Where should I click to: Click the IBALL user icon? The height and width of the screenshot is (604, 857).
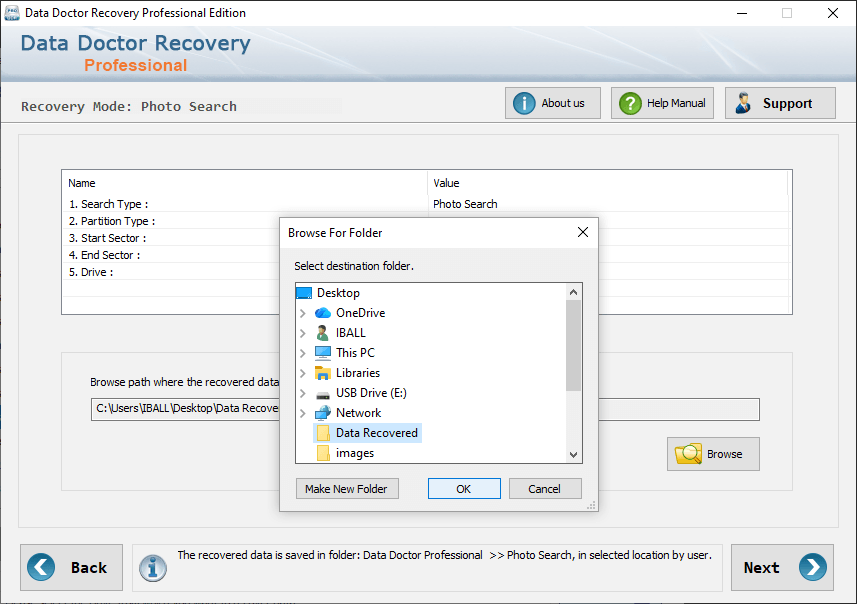[x=322, y=333]
